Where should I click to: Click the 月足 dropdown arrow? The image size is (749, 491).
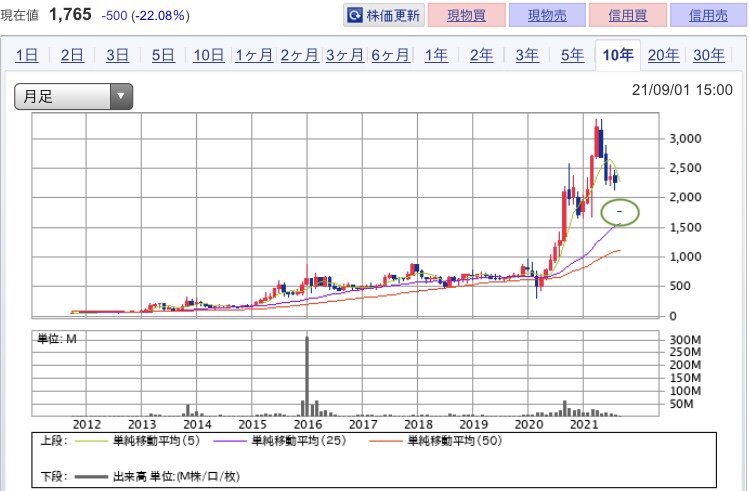point(121,96)
